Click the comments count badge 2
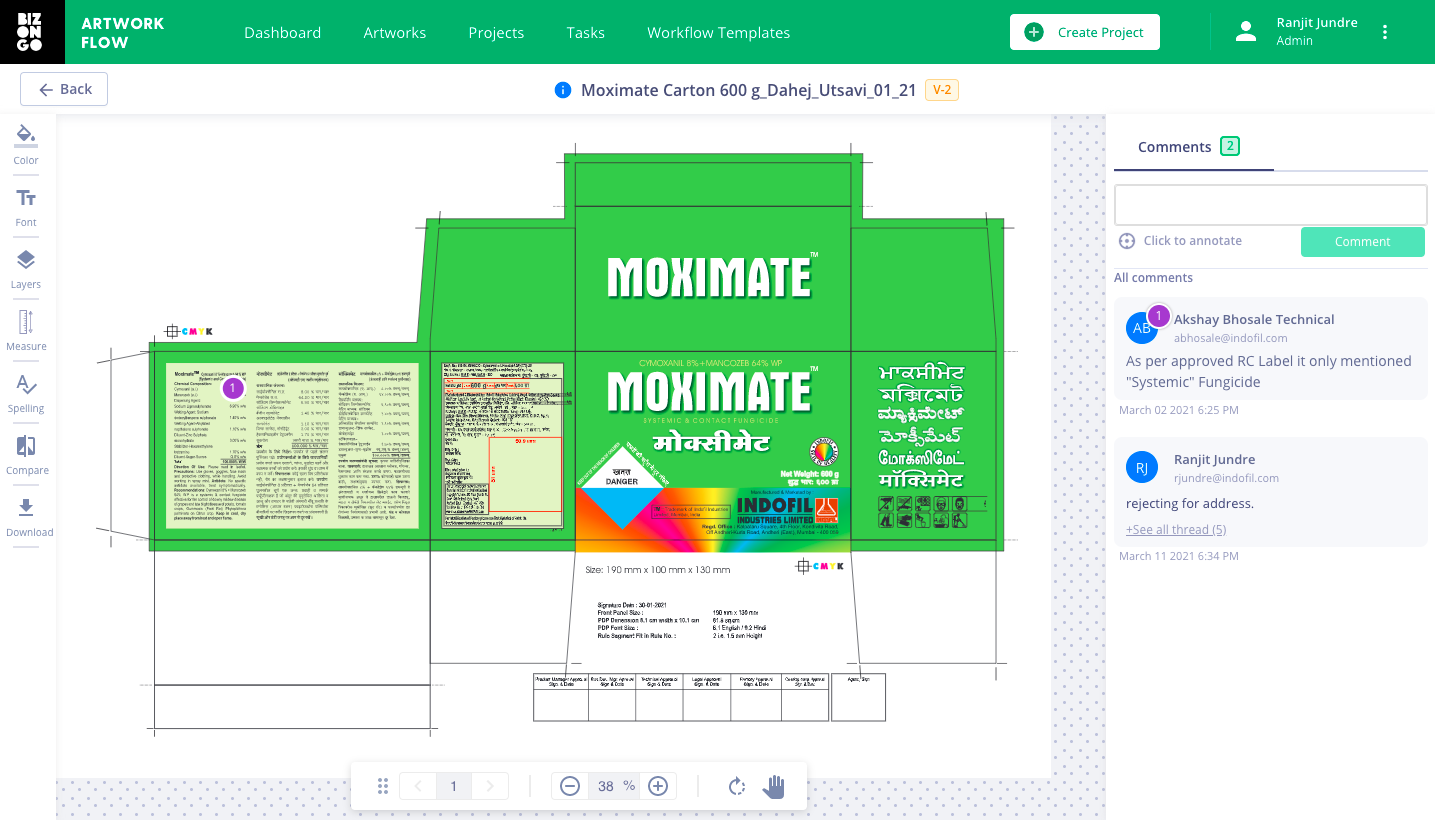Image resolution: width=1435 pixels, height=820 pixels. tap(1230, 146)
